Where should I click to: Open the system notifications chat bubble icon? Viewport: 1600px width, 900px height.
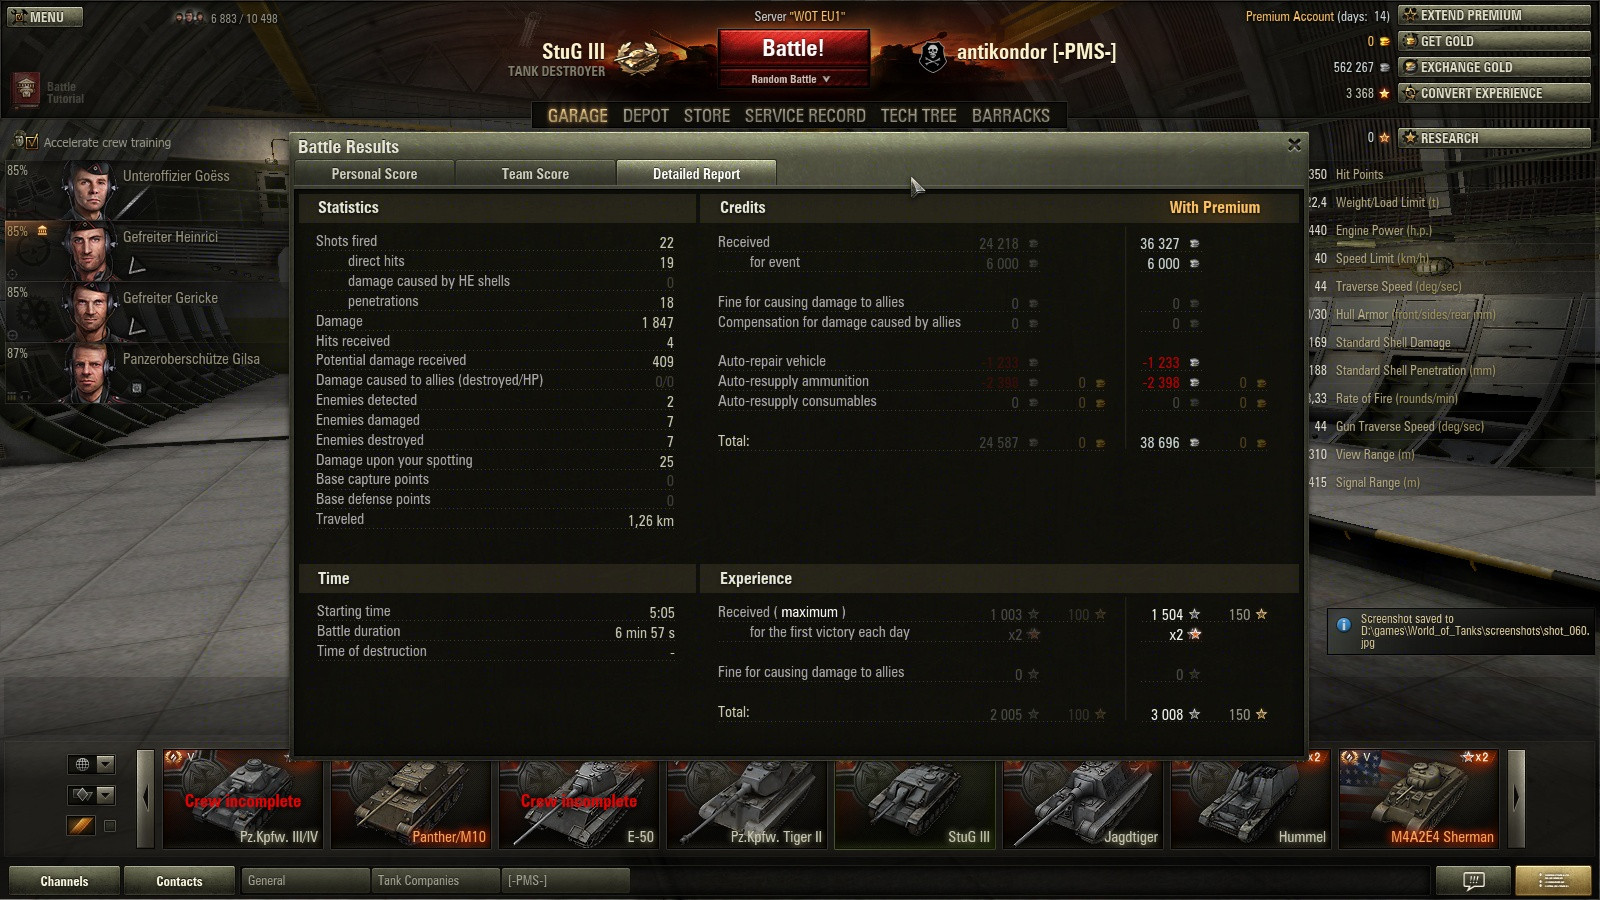(1473, 880)
